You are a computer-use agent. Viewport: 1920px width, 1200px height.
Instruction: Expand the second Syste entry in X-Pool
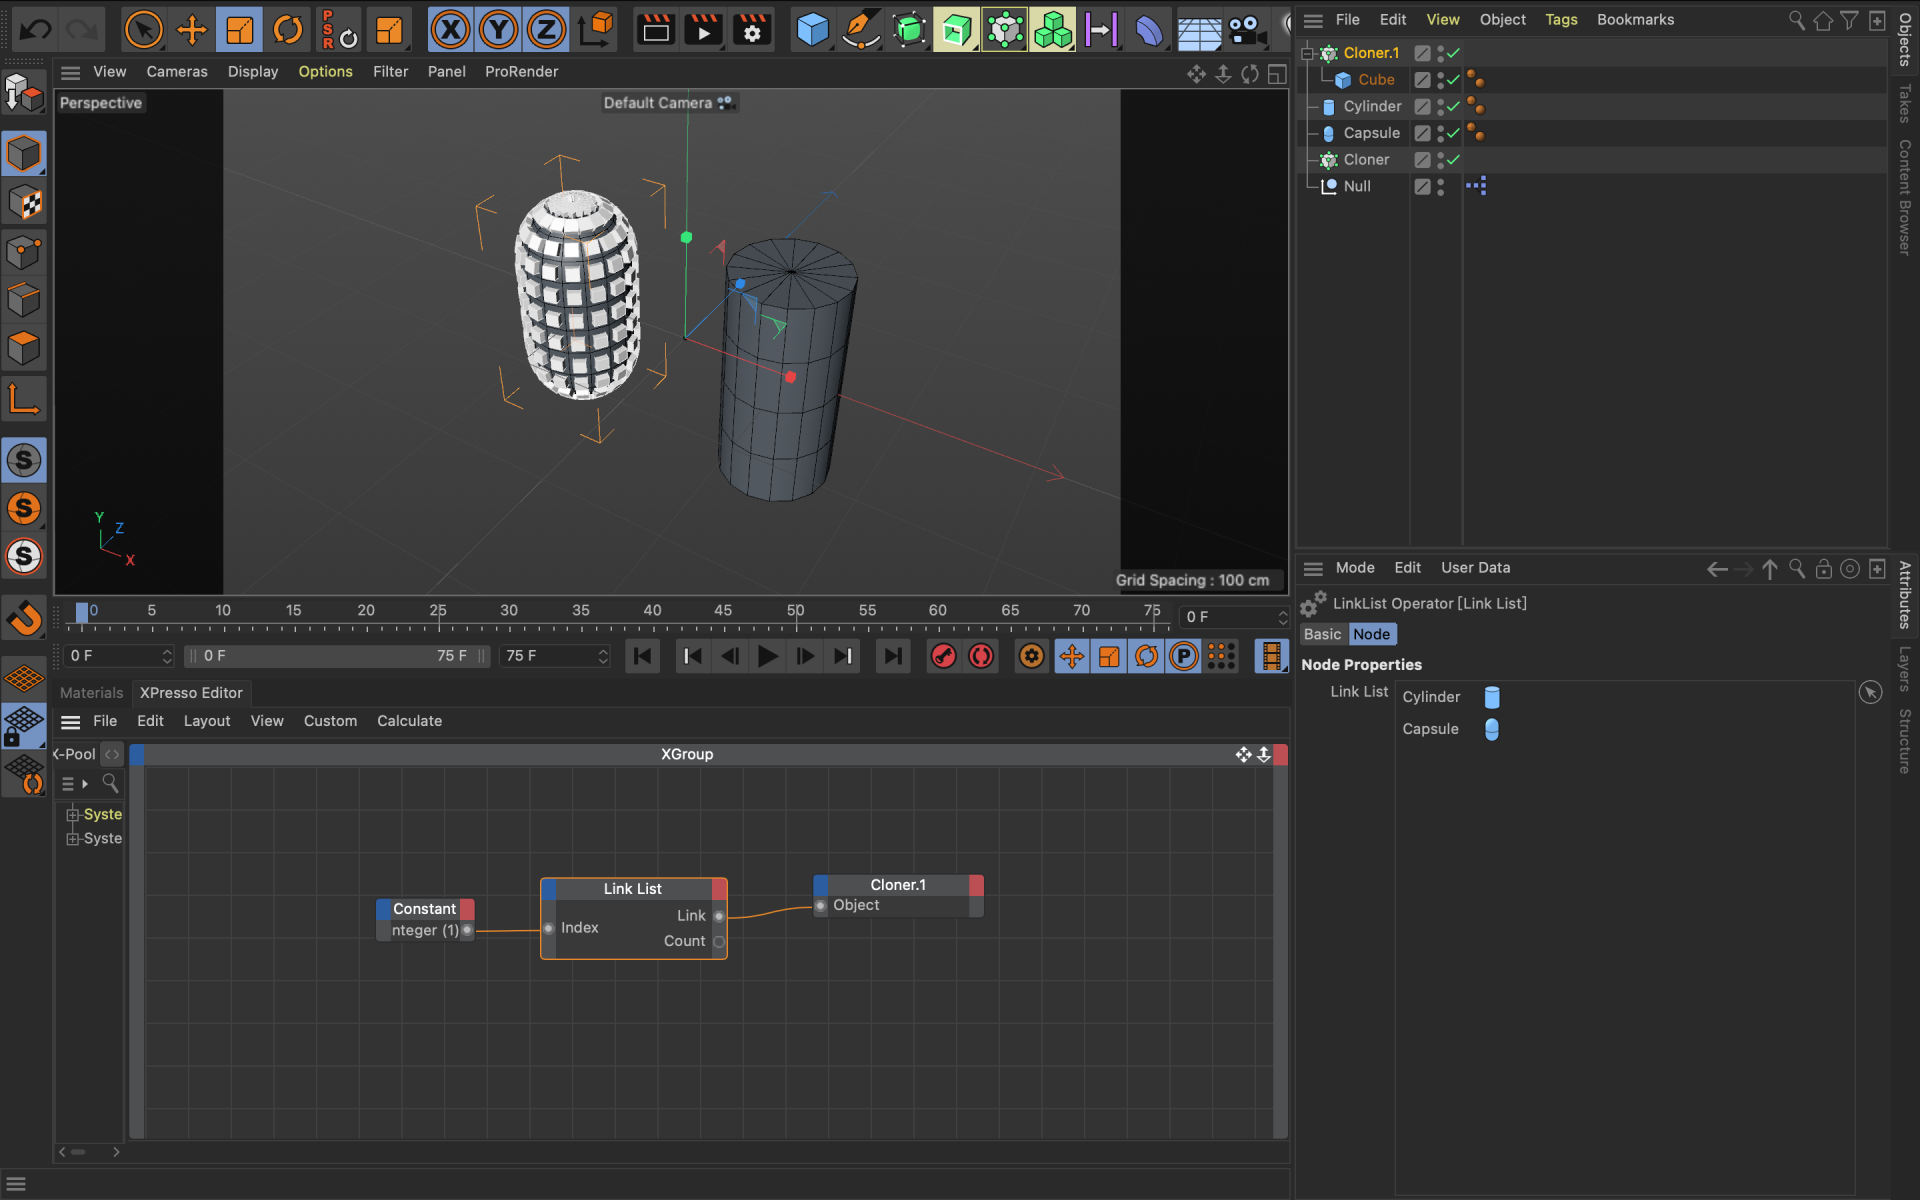[x=72, y=838]
